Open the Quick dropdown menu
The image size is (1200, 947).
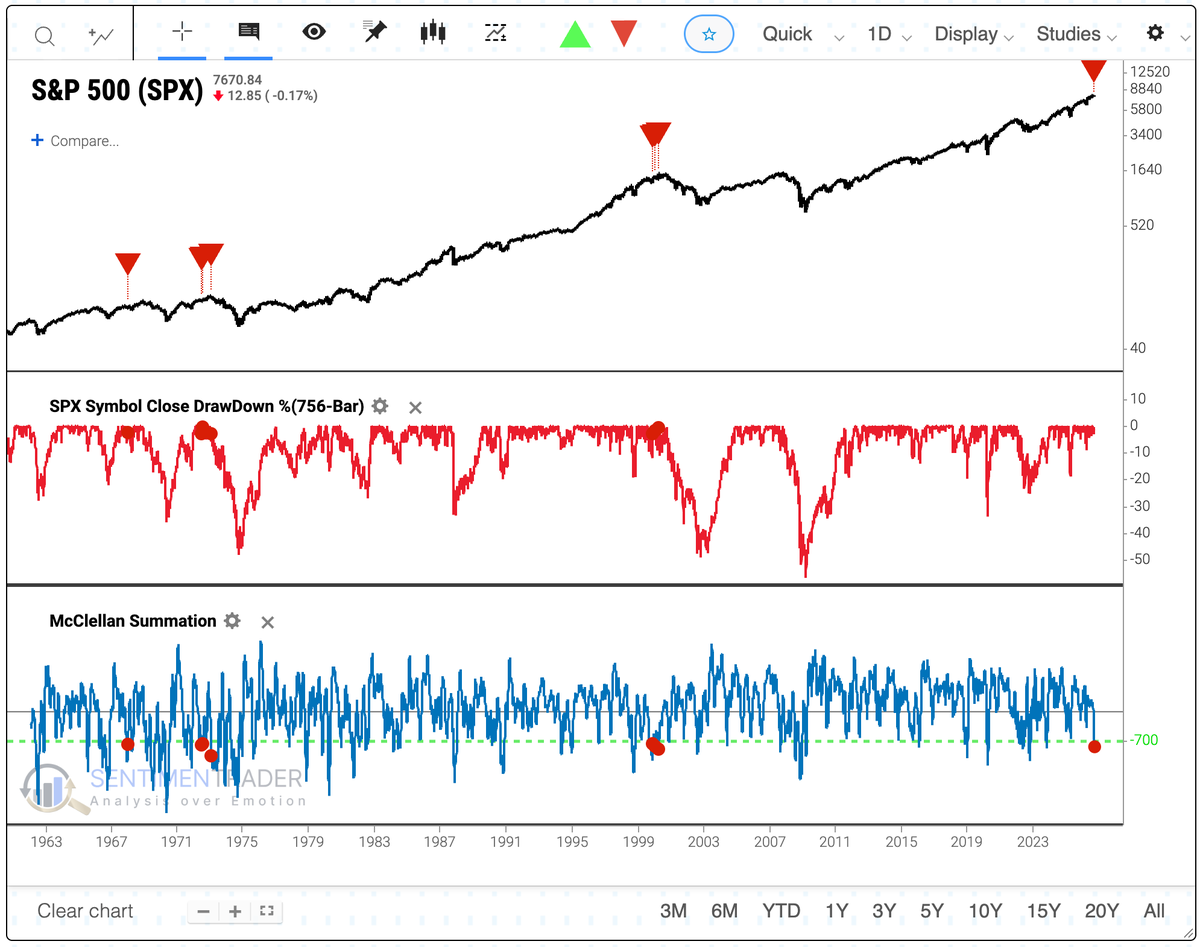click(803, 34)
